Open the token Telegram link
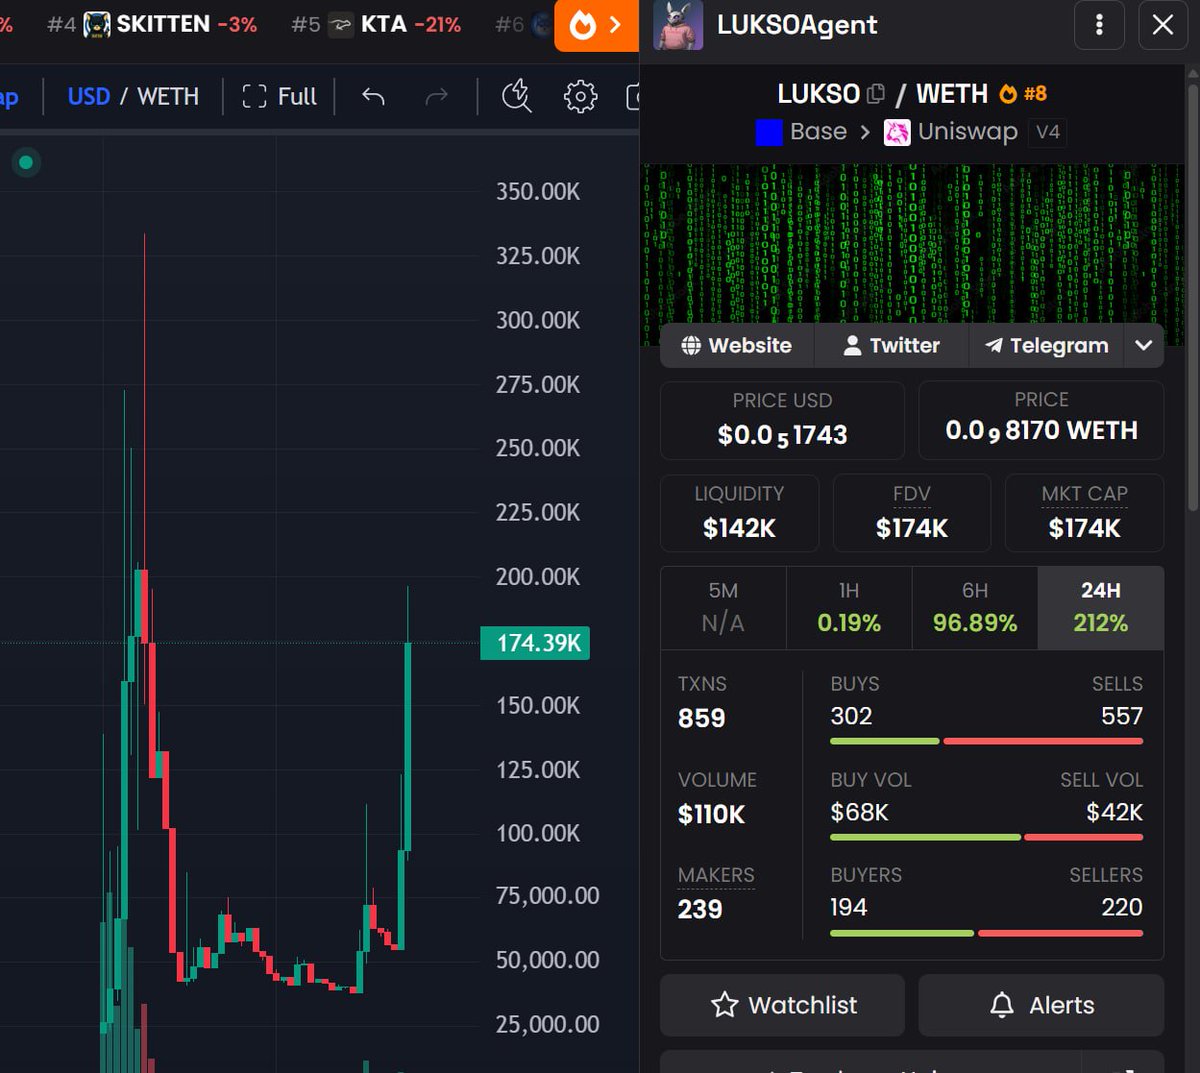The image size is (1200, 1073). click(1047, 345)
